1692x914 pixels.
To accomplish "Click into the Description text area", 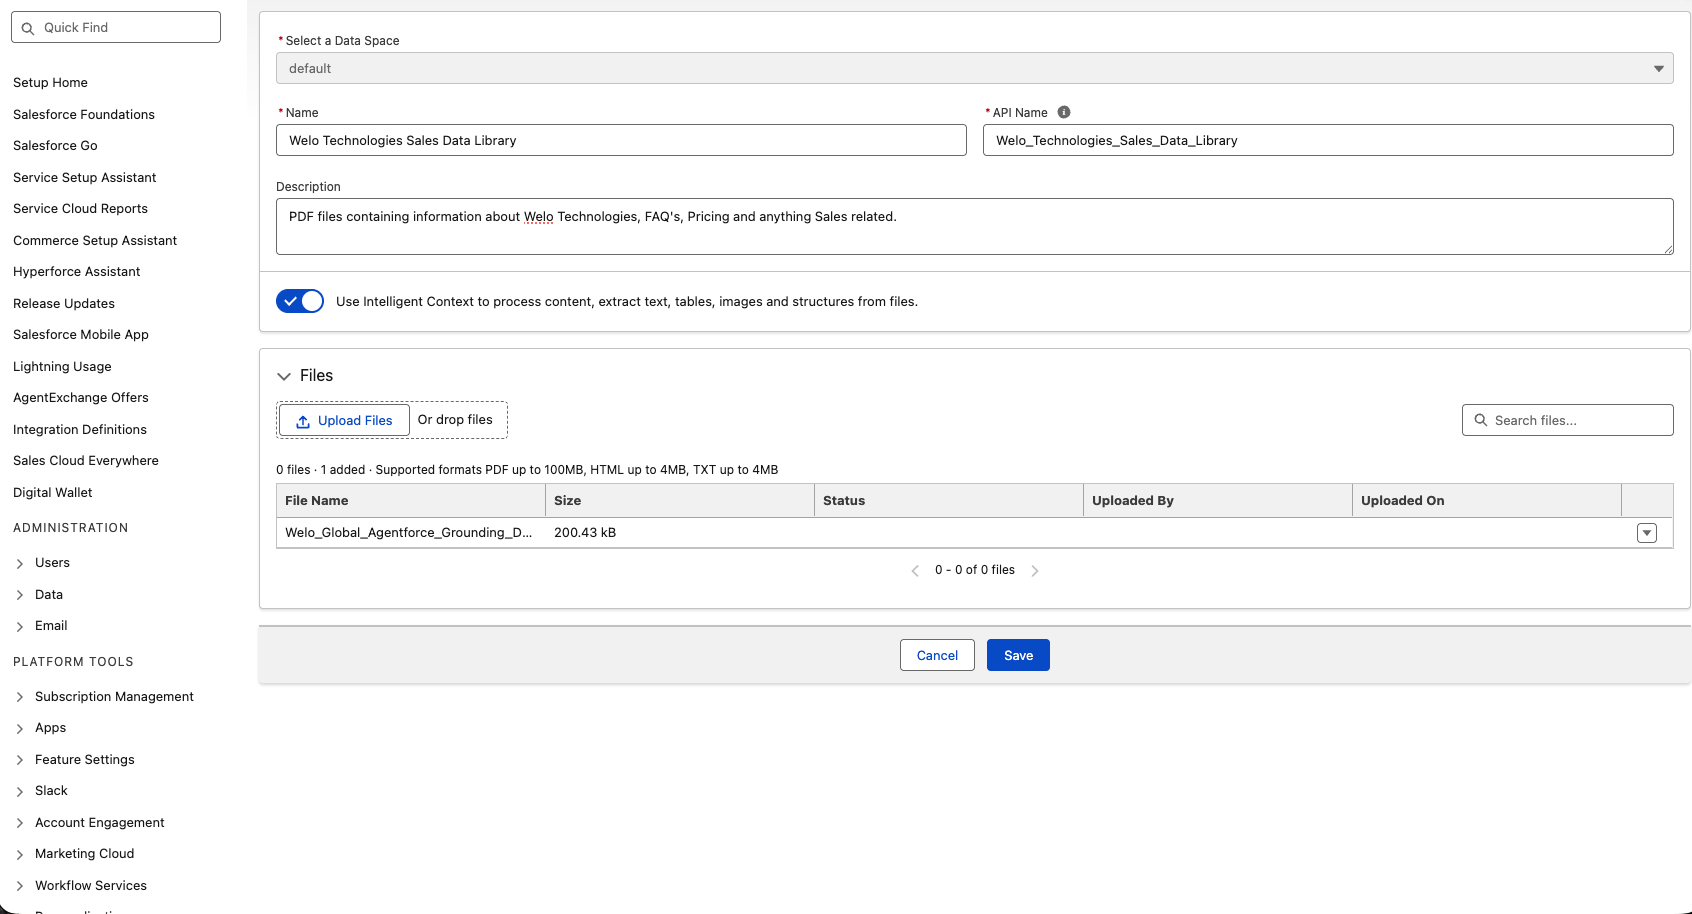I will [x=975, y=226].
